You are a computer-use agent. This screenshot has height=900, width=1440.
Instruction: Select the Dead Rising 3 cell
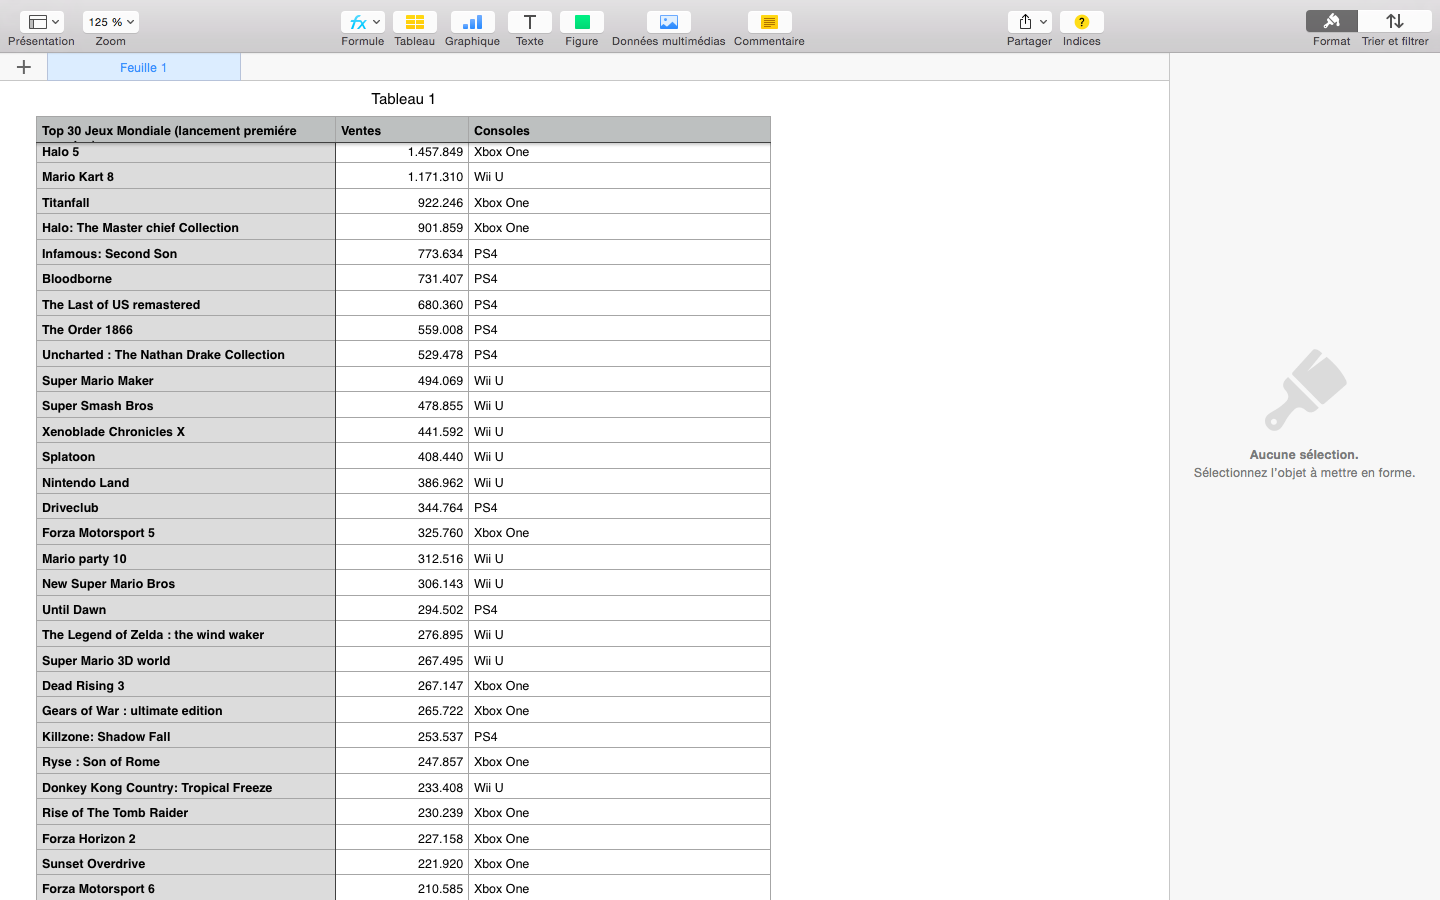(186, 685)
